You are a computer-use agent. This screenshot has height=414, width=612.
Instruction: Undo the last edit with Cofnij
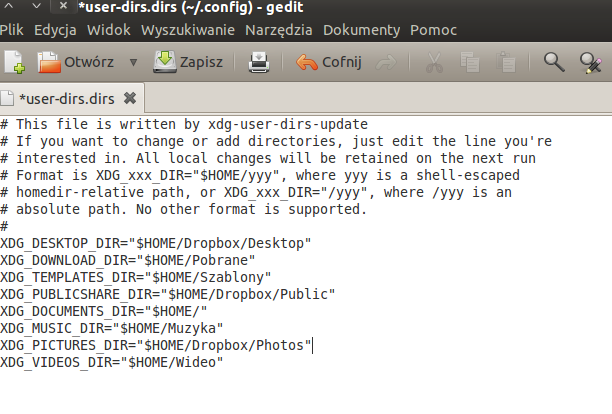click(x=329, y=62)
